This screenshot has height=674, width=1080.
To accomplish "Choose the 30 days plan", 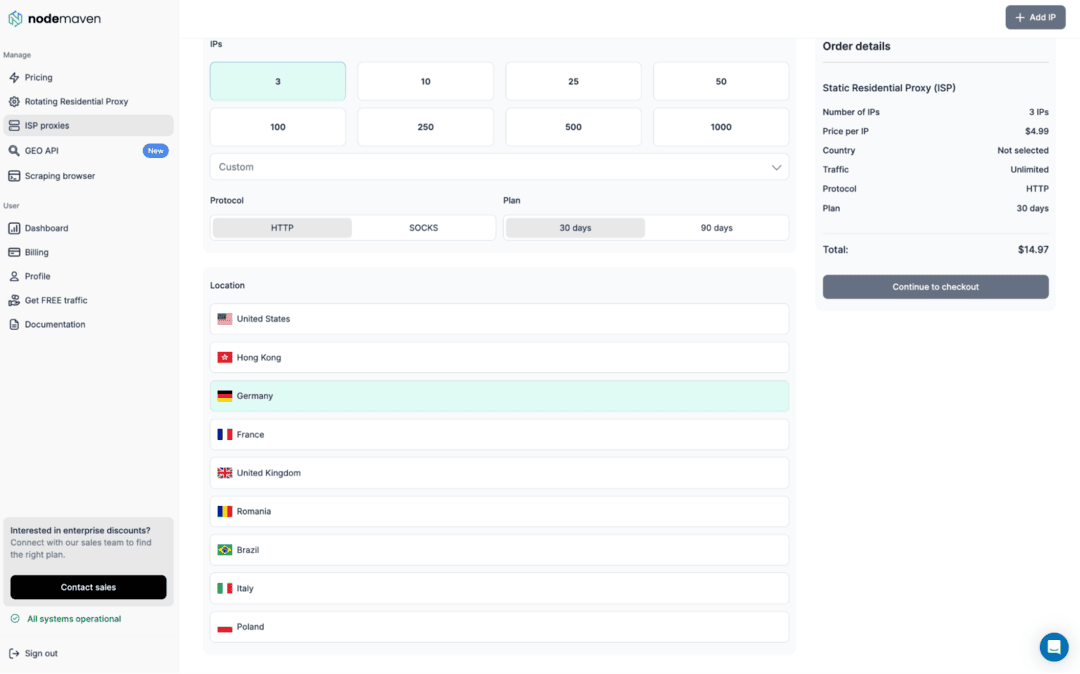I will [x=575, y=228].
